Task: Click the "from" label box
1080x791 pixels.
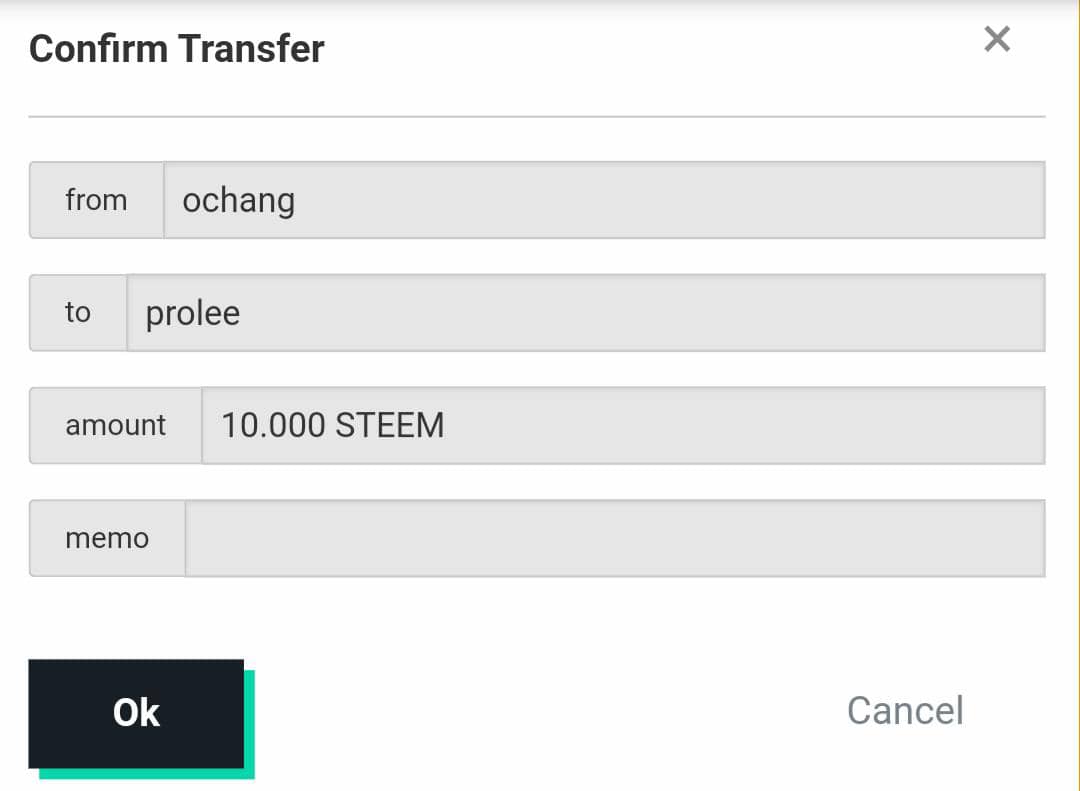Action: 96,200
